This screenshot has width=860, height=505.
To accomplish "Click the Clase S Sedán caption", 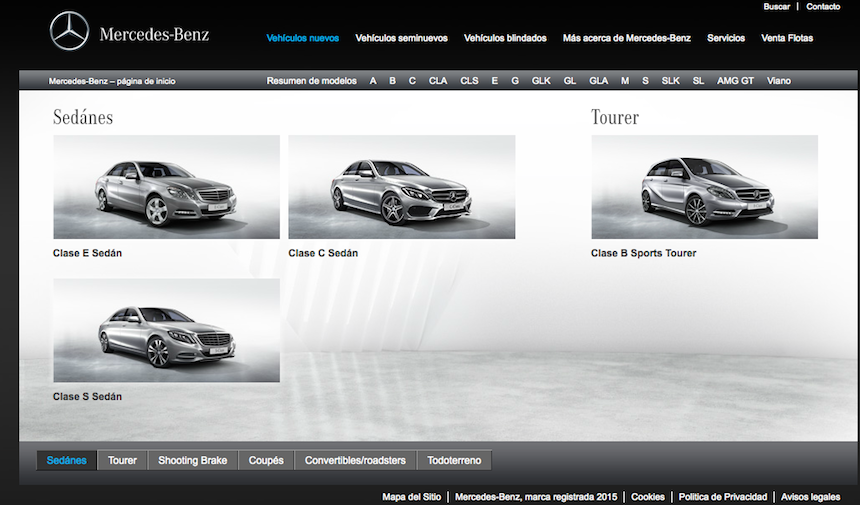I will (x=87, y=396).
